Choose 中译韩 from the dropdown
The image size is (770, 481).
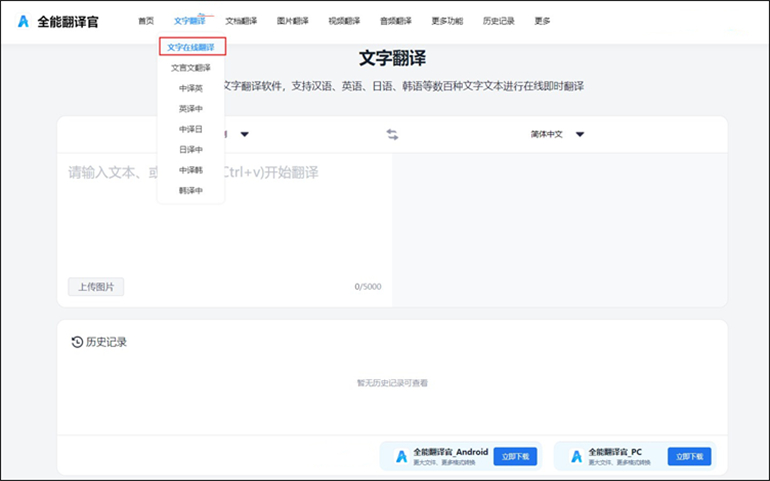[191, 170]
